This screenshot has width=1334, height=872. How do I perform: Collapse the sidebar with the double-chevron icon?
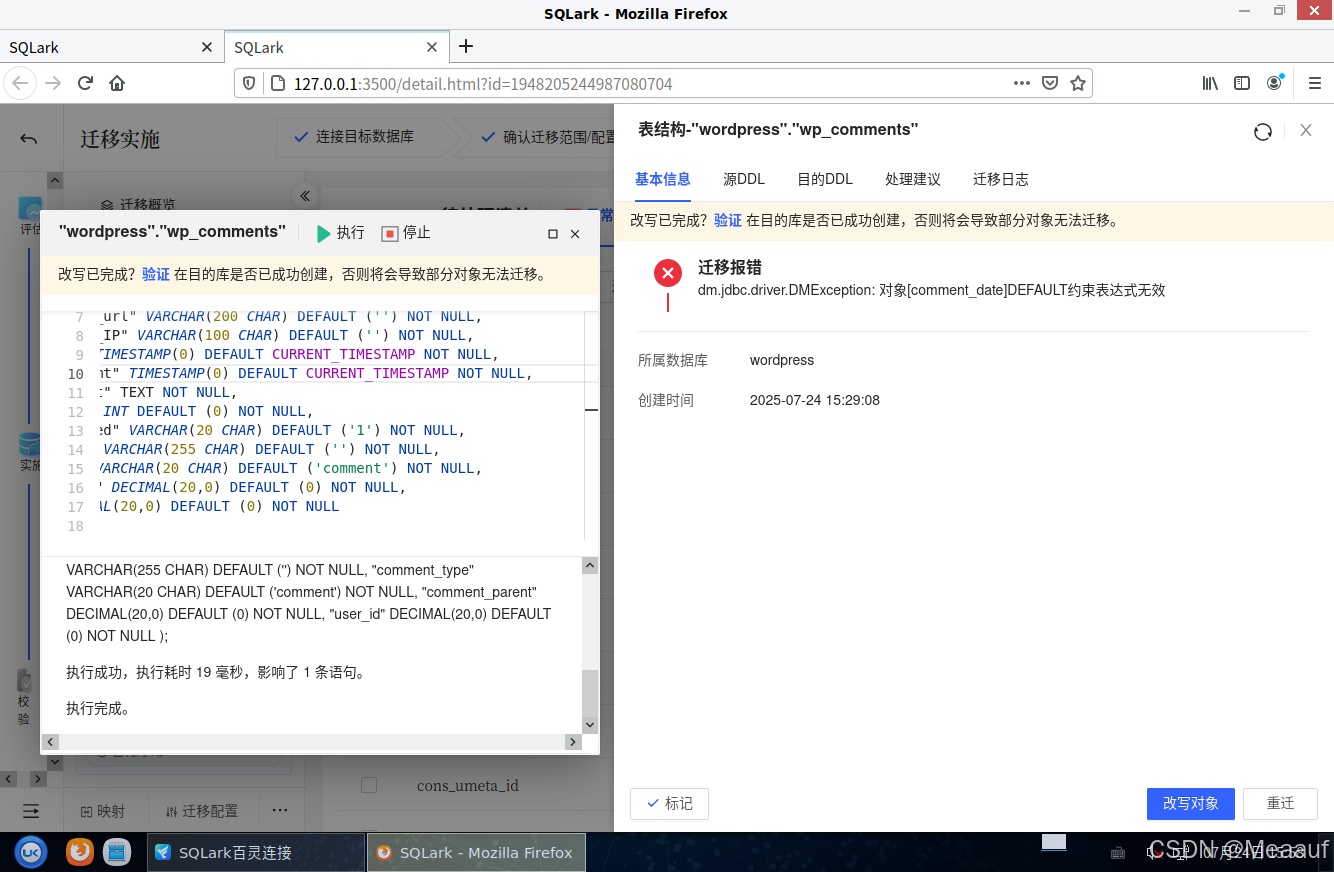pos(305,196)
